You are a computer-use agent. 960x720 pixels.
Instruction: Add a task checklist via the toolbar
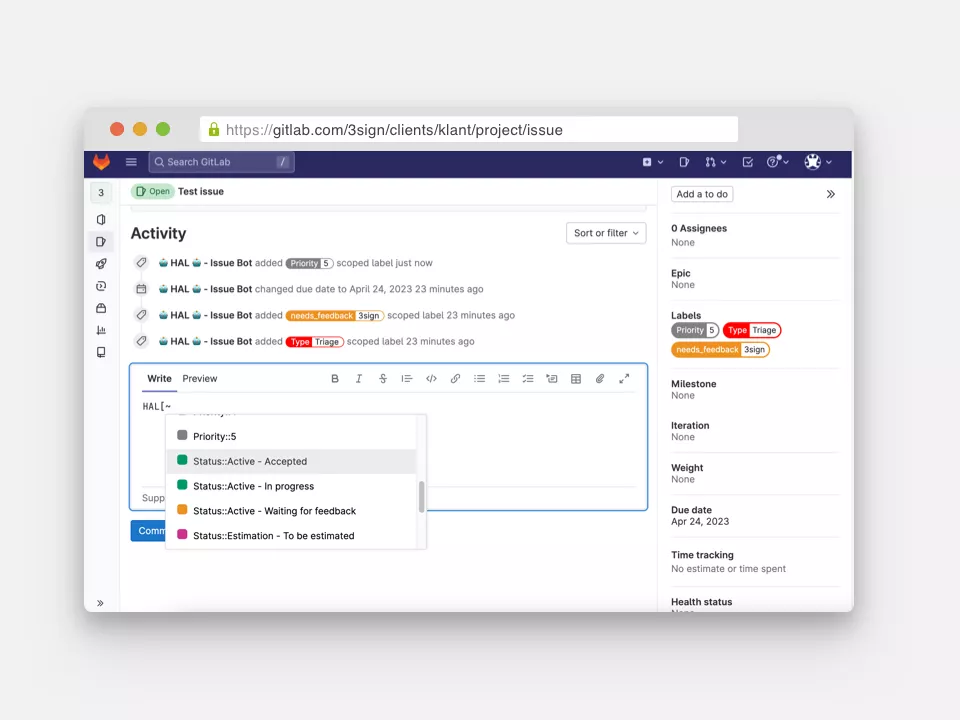pos(528,379)
